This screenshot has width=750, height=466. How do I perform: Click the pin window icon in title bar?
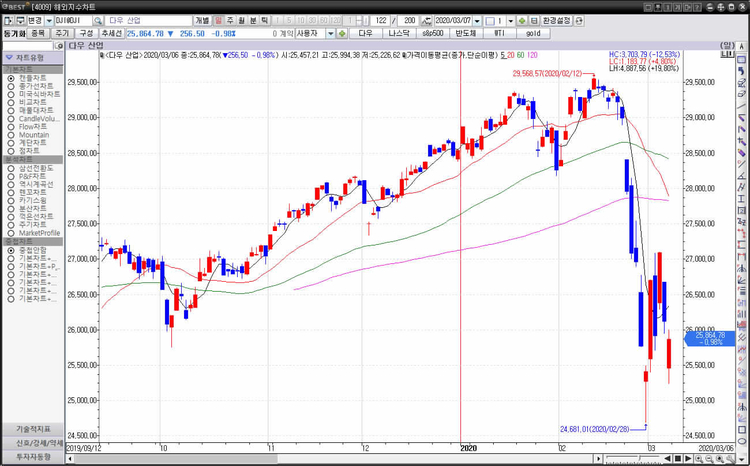658,7
